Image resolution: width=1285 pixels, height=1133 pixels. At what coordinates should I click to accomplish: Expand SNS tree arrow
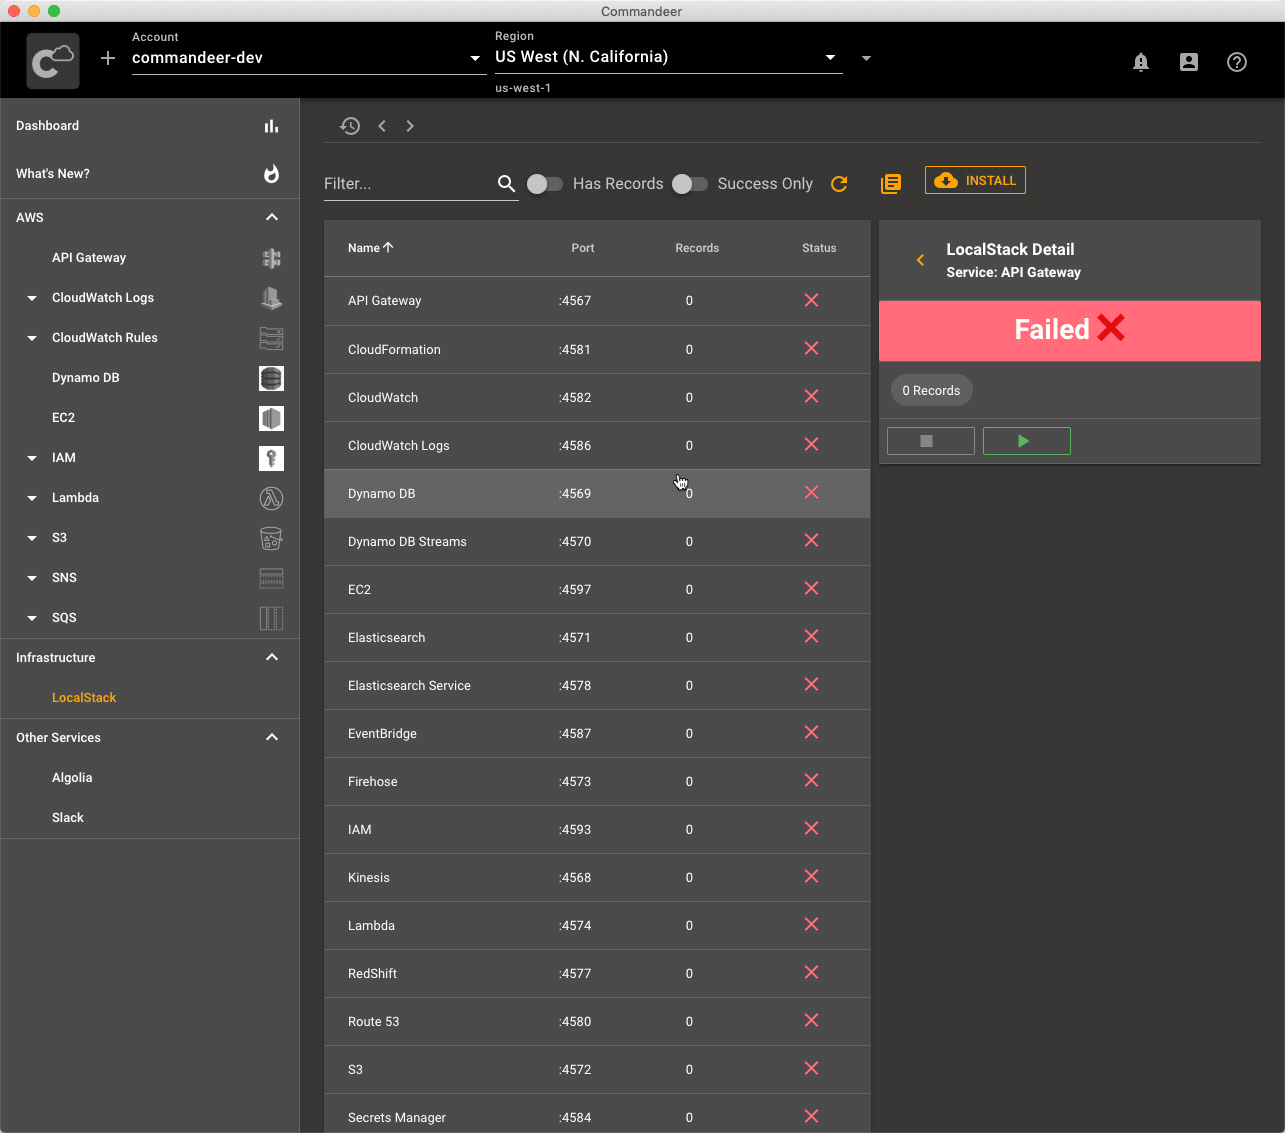32,578
